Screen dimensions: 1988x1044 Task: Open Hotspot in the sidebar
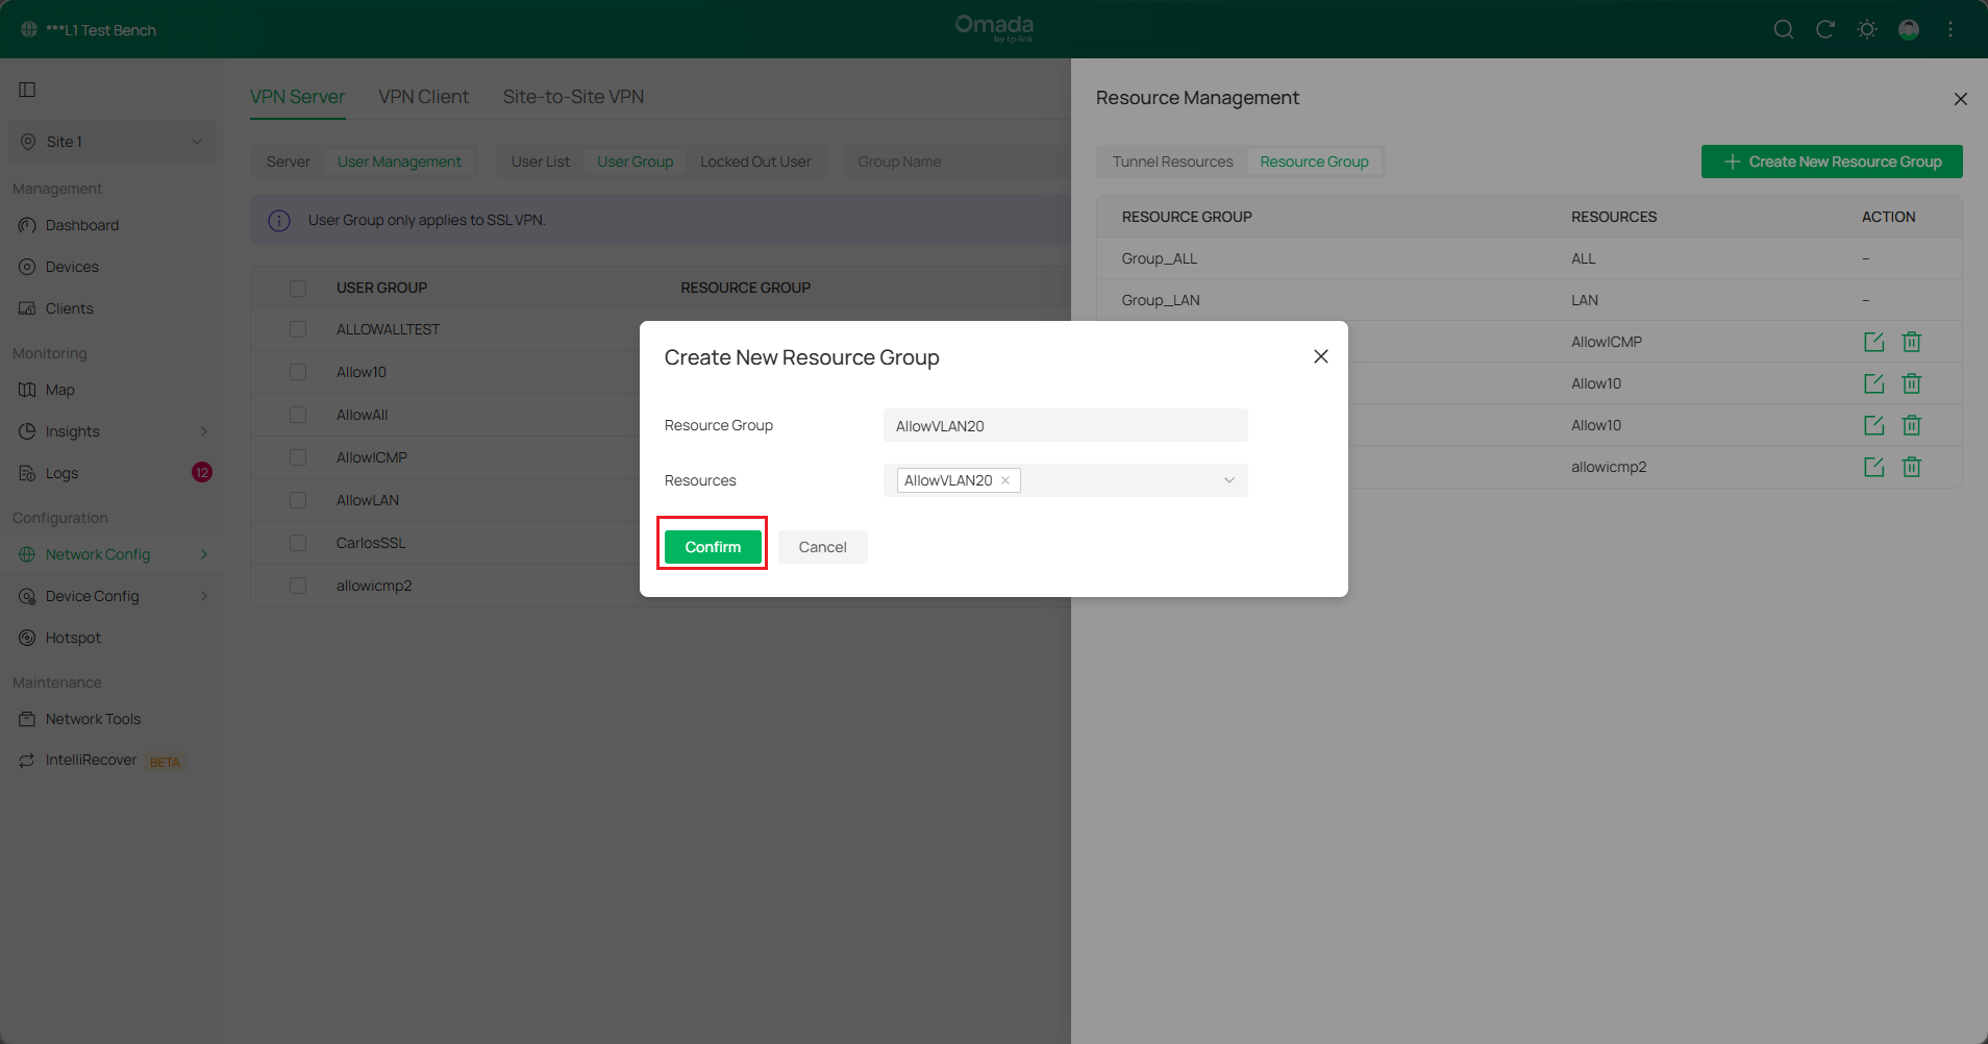click(x=73, y=637)
